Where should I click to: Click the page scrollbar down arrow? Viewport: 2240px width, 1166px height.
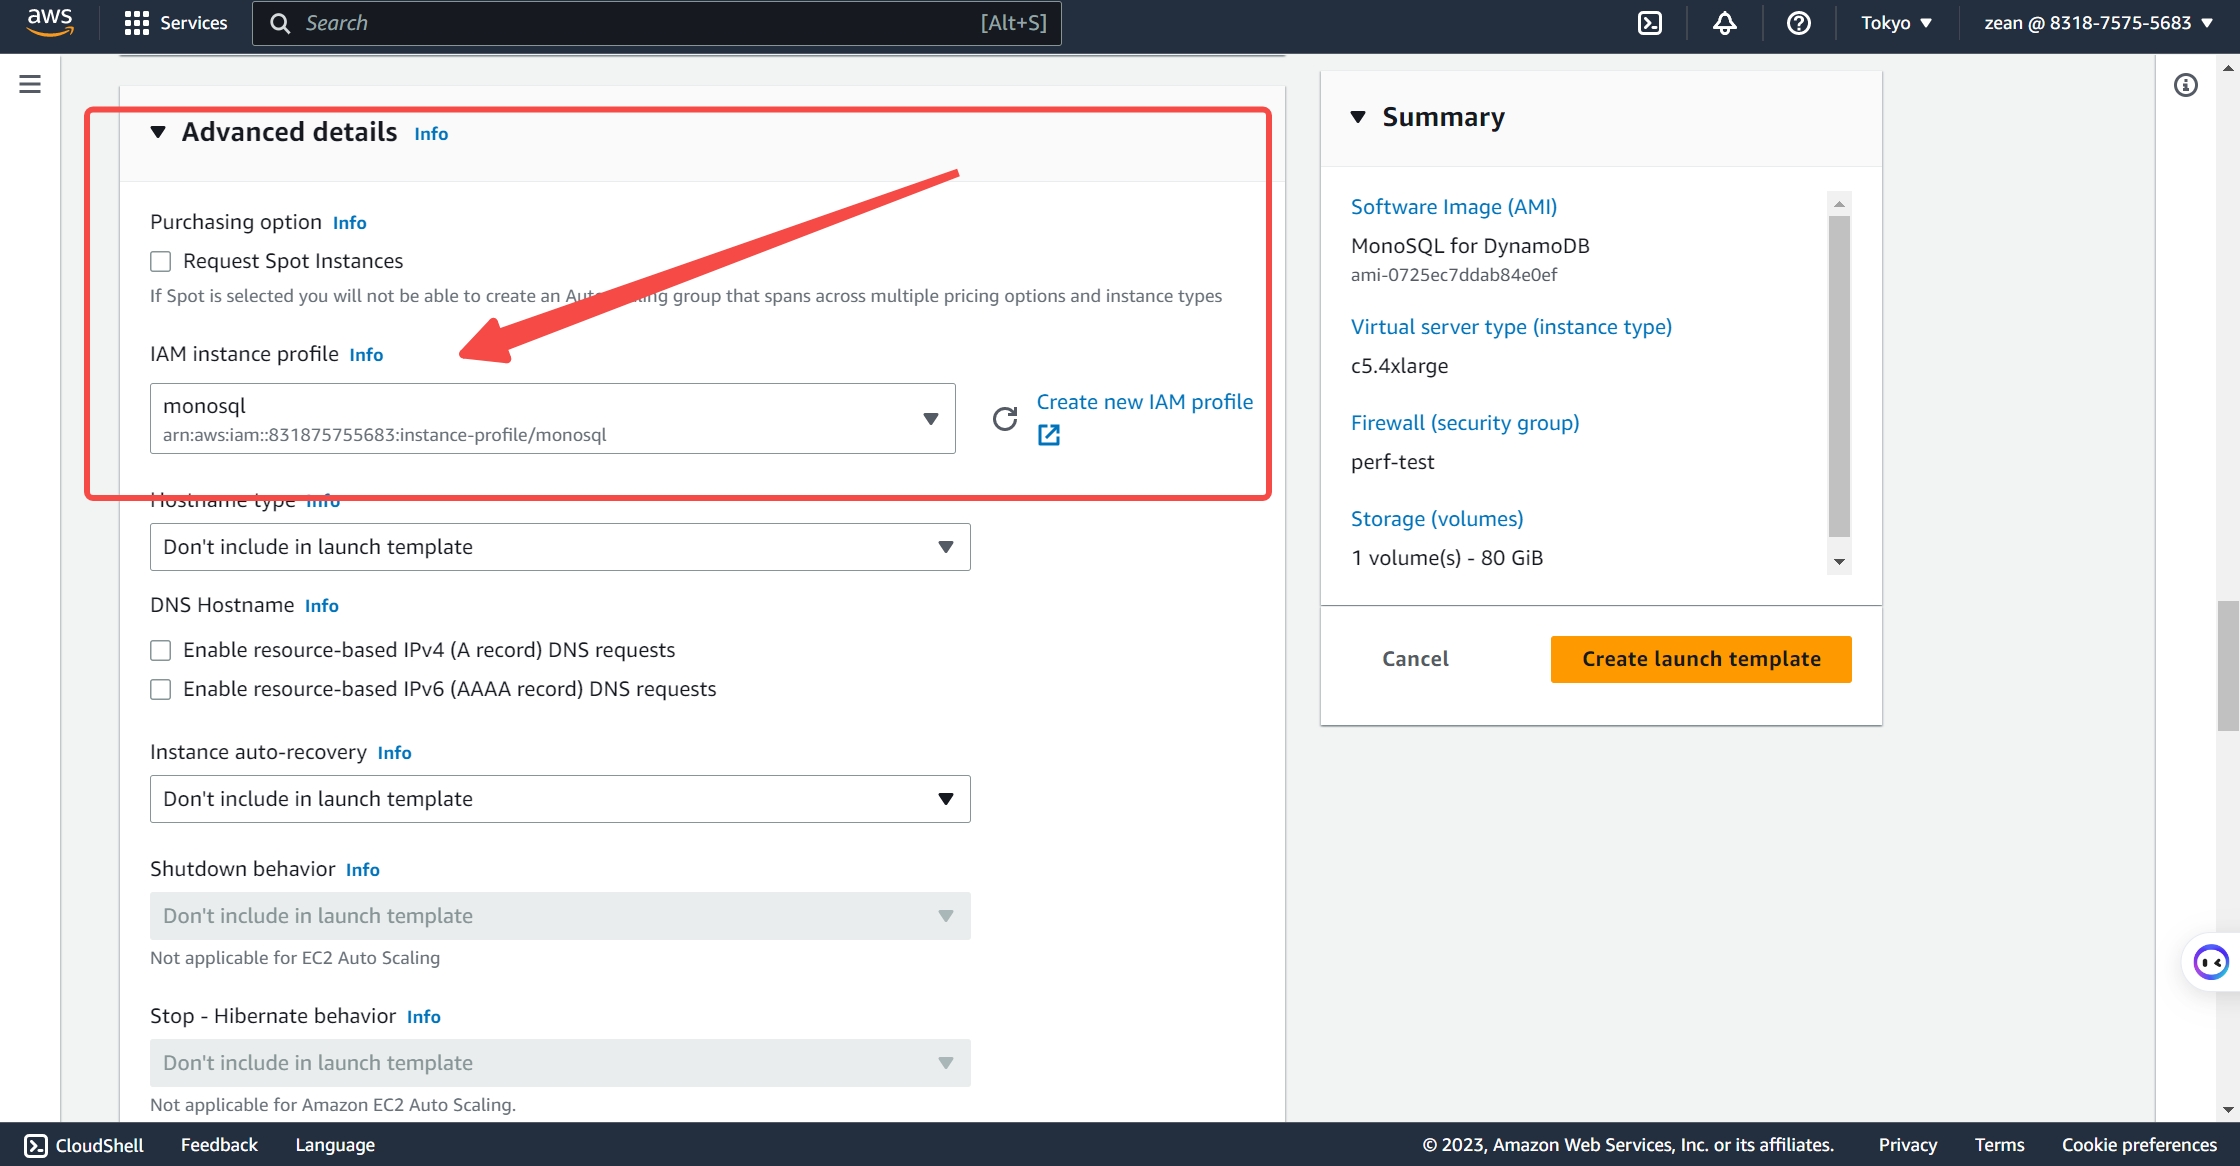2228,1109
